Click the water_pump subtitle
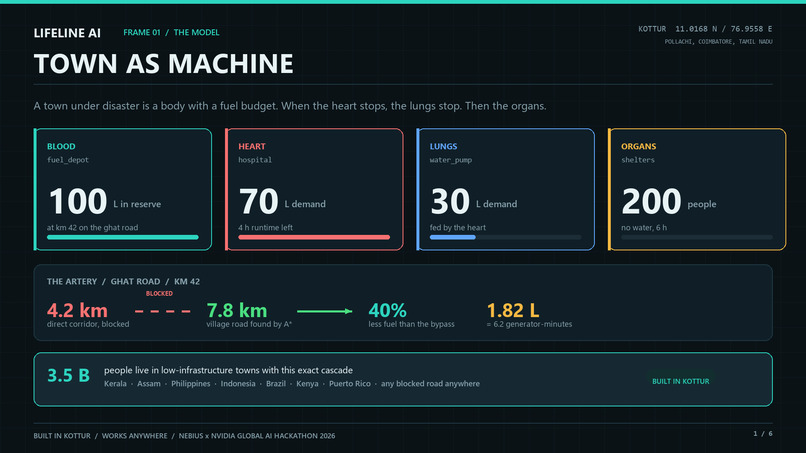This screenshot has height=453, width=806. coord(451,160)
